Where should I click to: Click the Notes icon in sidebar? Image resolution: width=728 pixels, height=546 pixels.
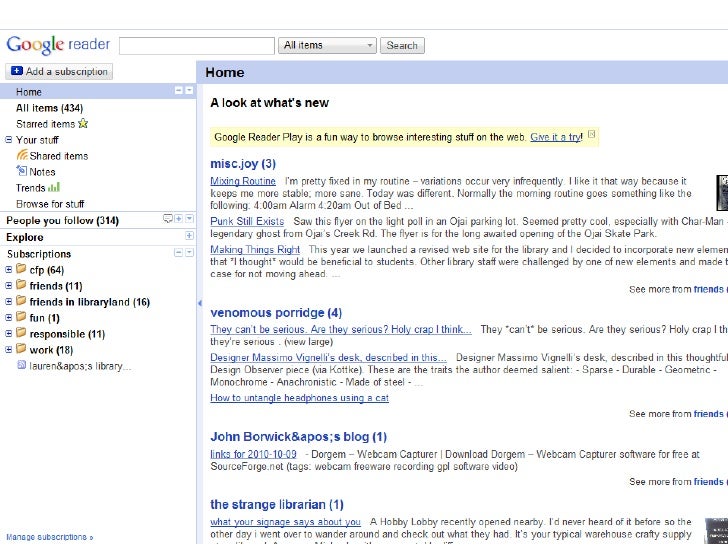(22, 172)
